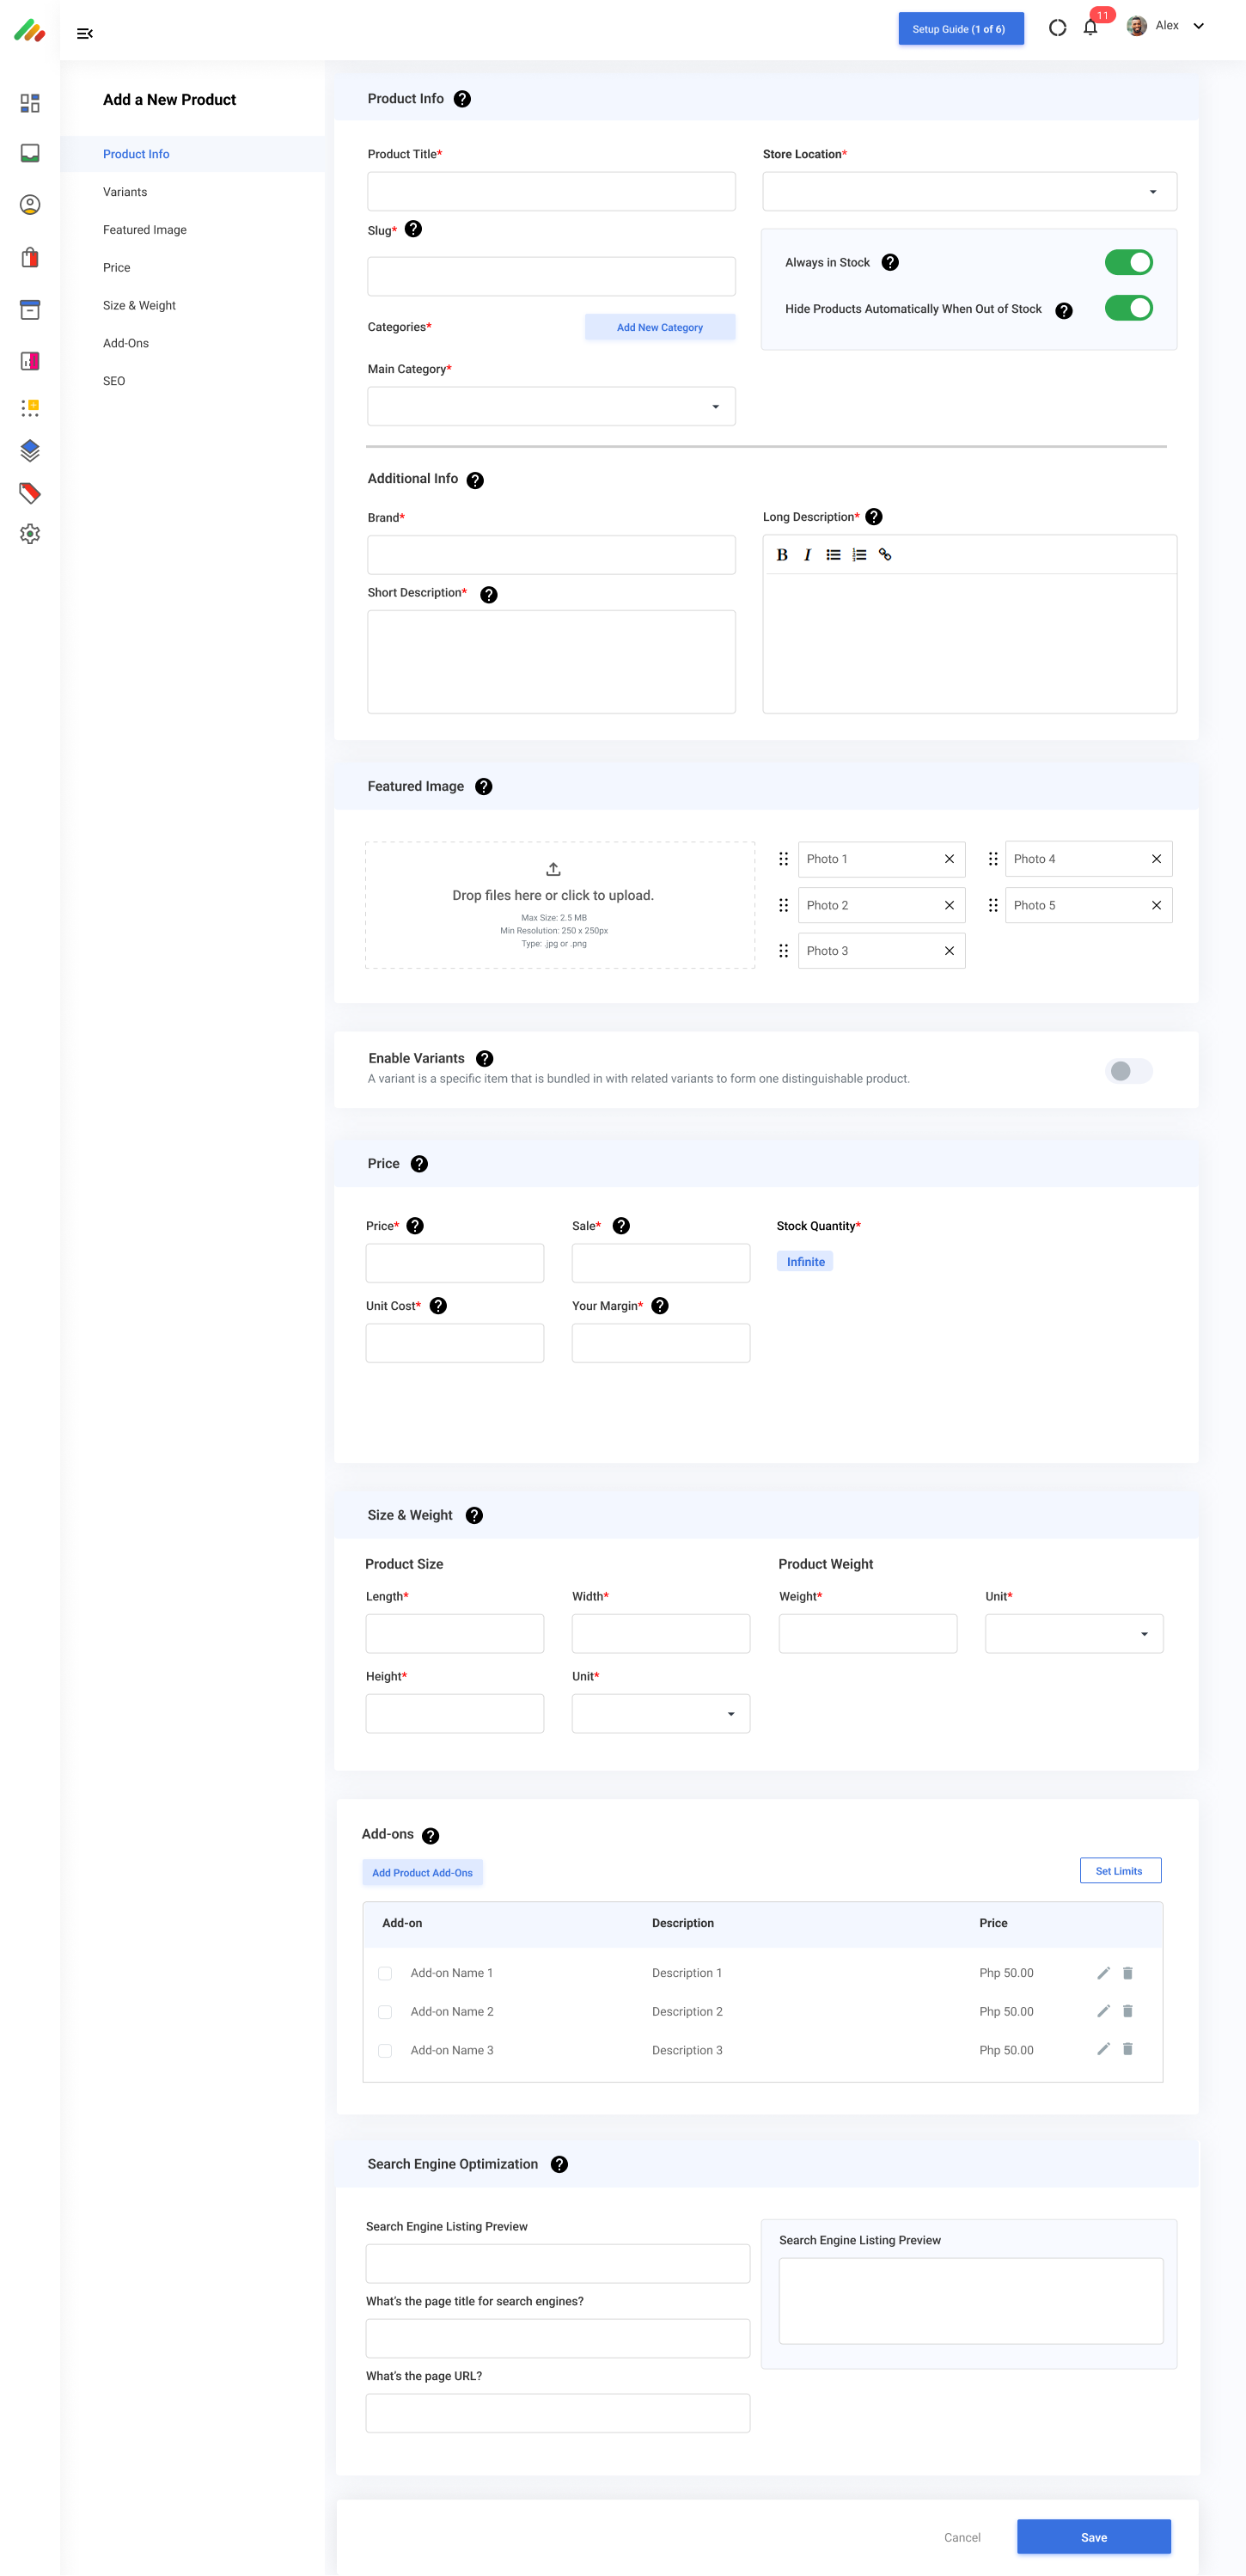Remove Photo 1 with its X icon
This screenshot has height=2576, width=1246.
click(949, 859)
